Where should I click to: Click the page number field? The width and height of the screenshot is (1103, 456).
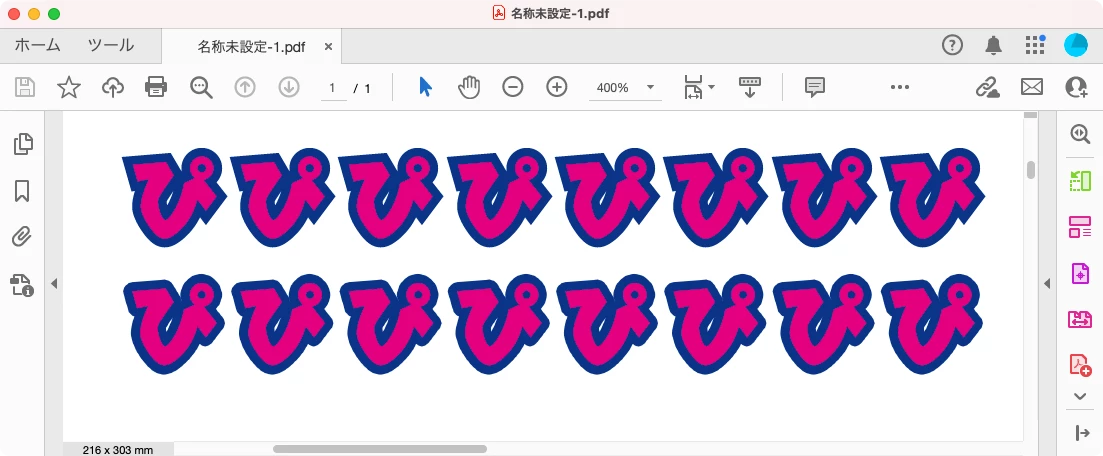[333, 88]
